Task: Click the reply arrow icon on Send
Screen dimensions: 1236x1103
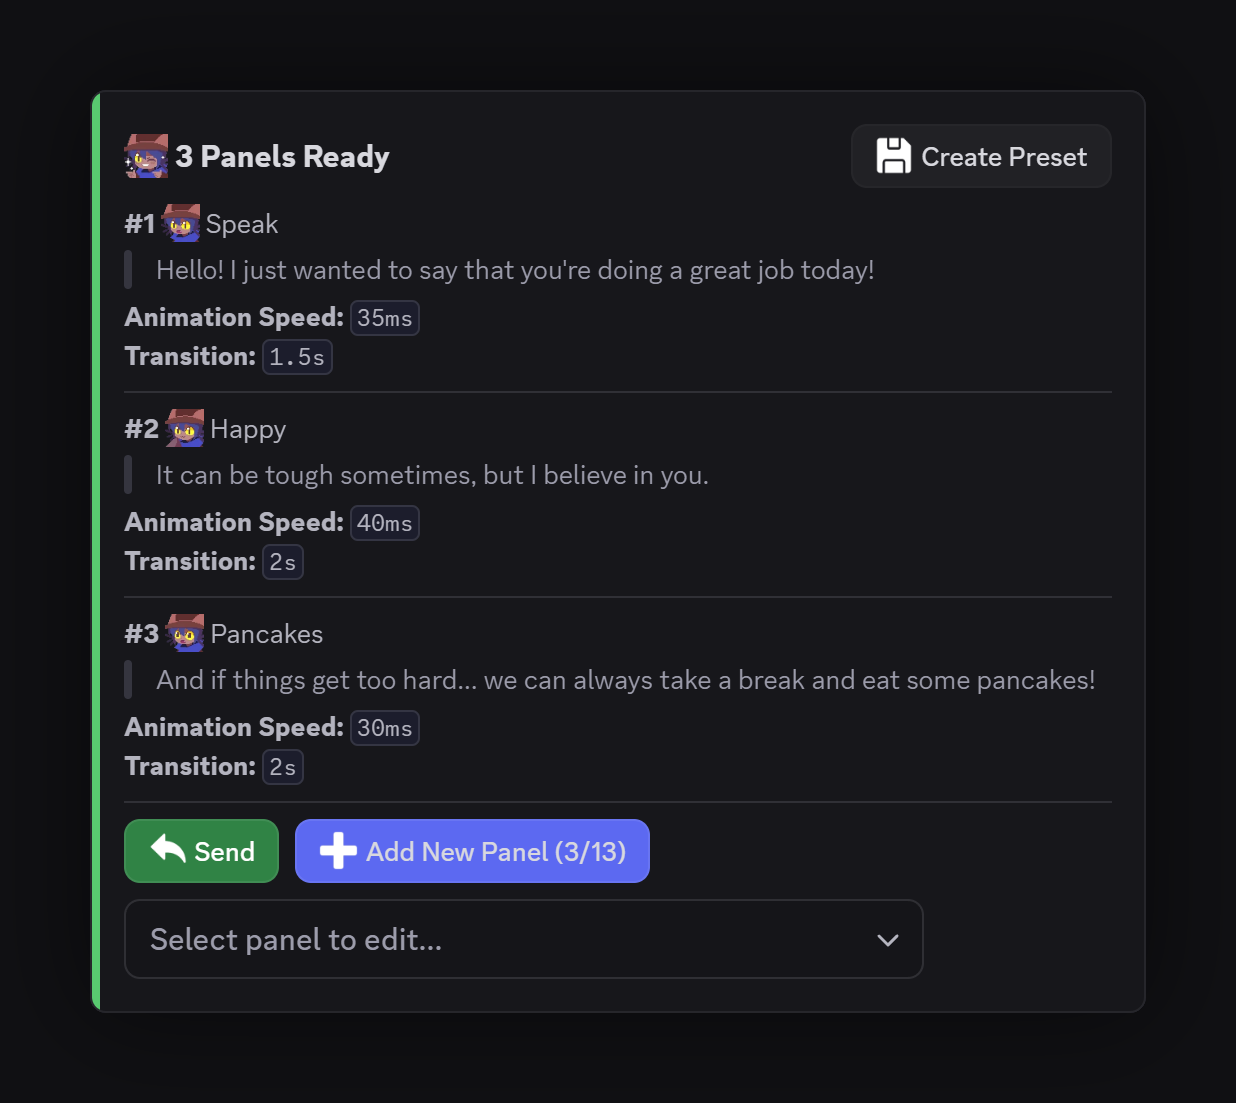Action: pos(168,850)
